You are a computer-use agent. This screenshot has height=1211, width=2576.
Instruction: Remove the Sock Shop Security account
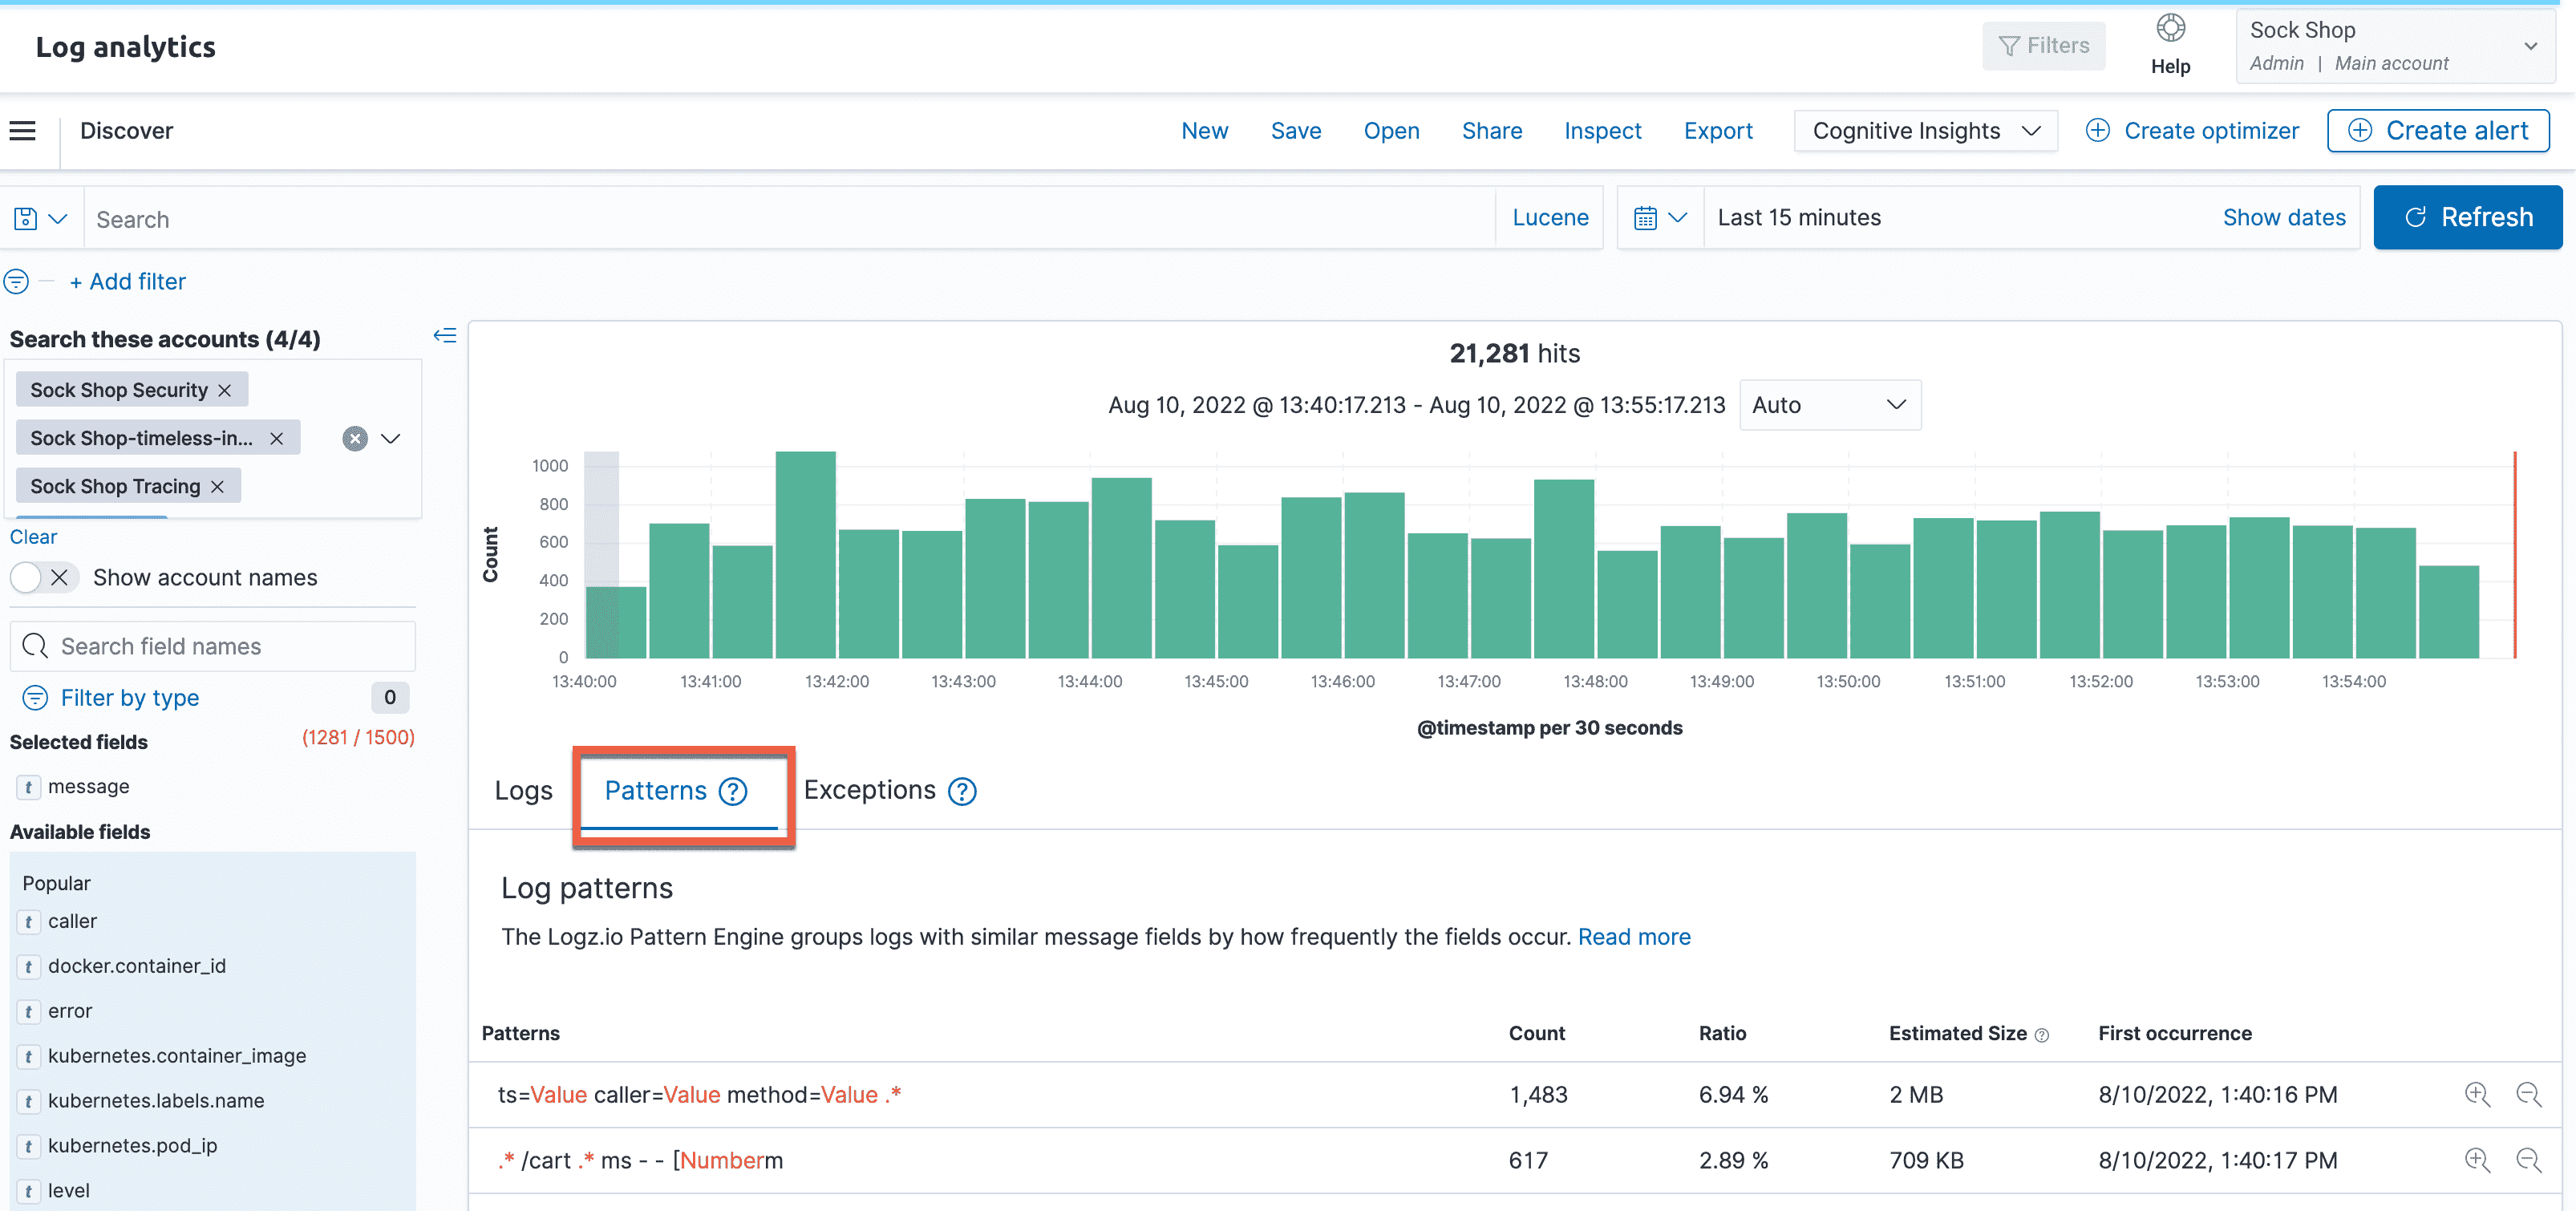pos(225,390)
